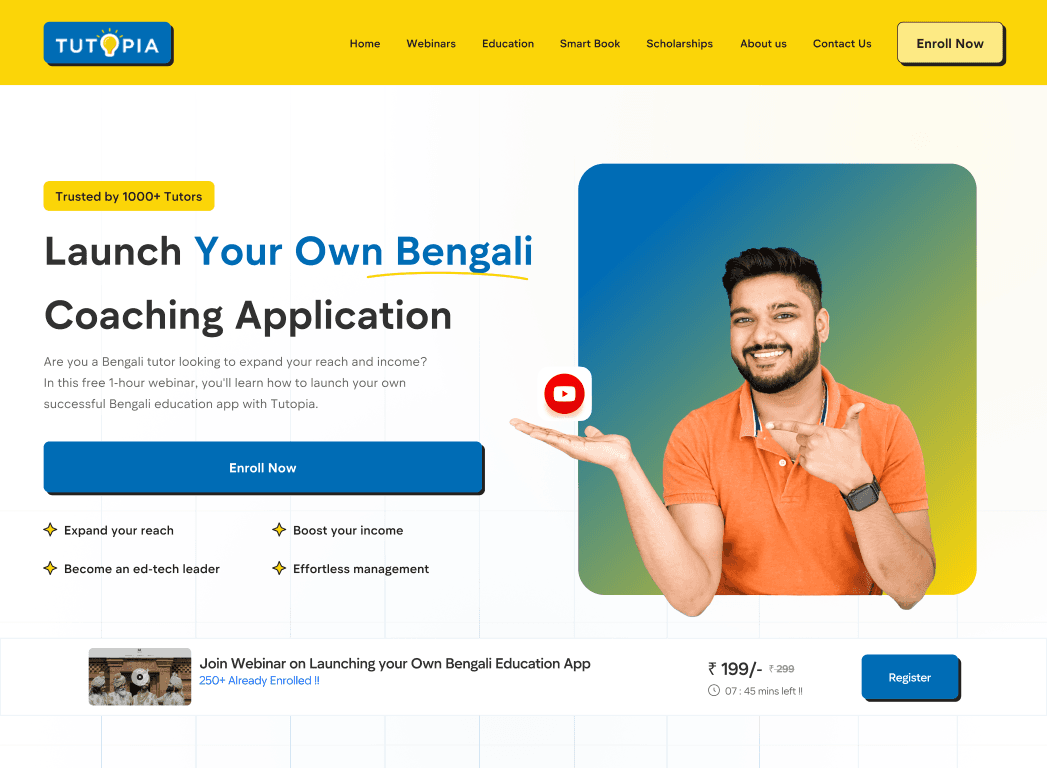This screenshot has height=768, width=1047.
Task: Click the star beside Boost your income
Action: pos(279,530)
